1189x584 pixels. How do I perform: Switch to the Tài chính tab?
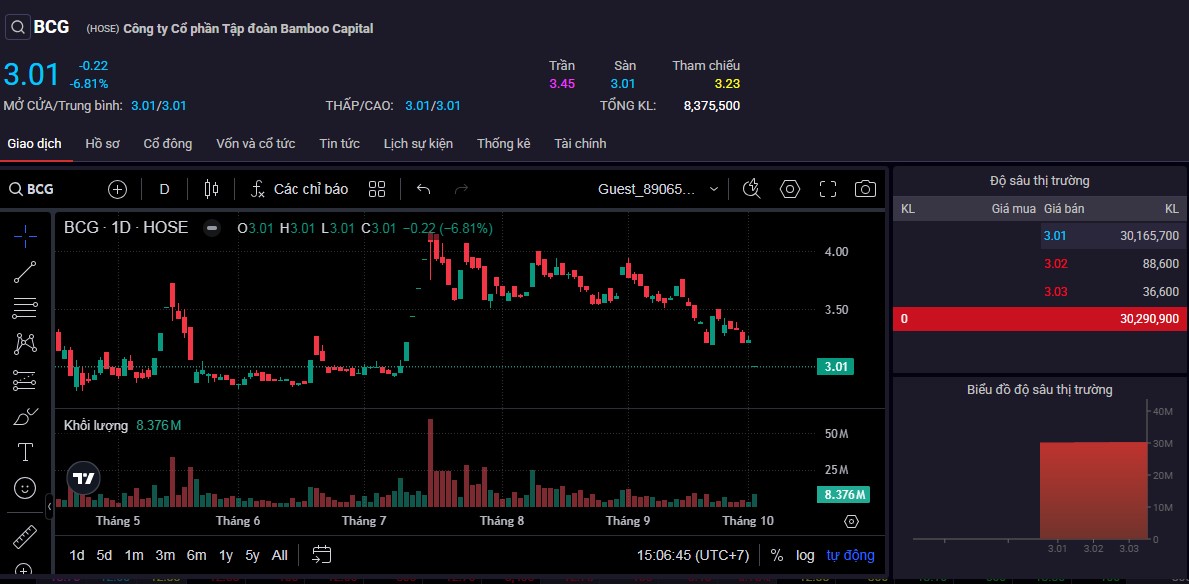click(x=580, y=144)
